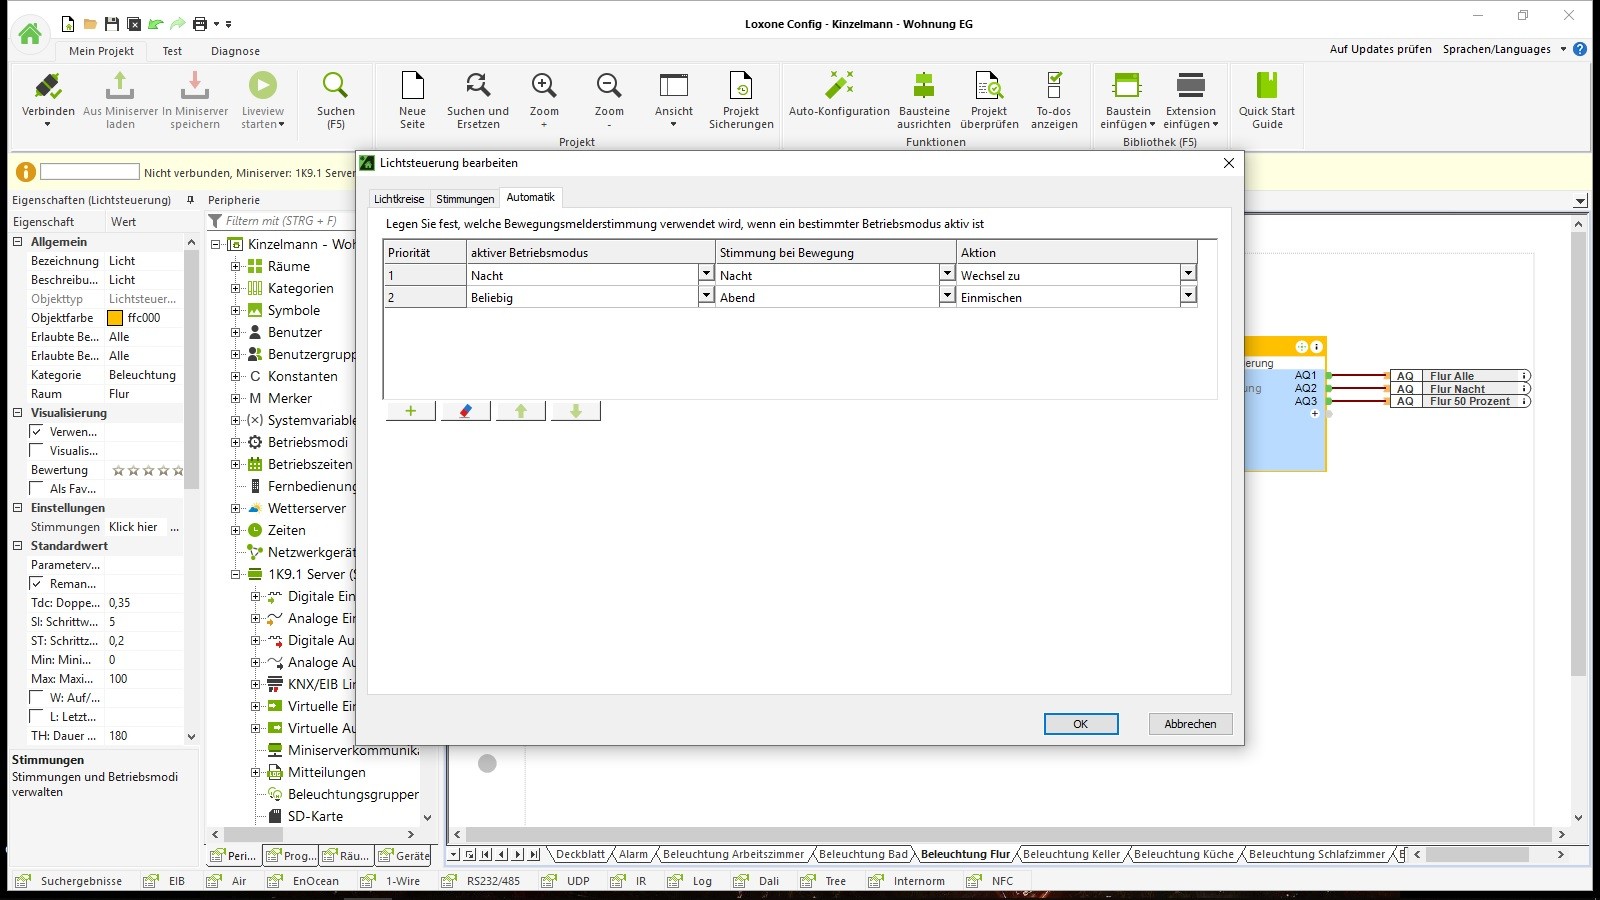Viewport: 1600px width, 900px height.
Task: Click the OK button
Action: click(1080, 724)
